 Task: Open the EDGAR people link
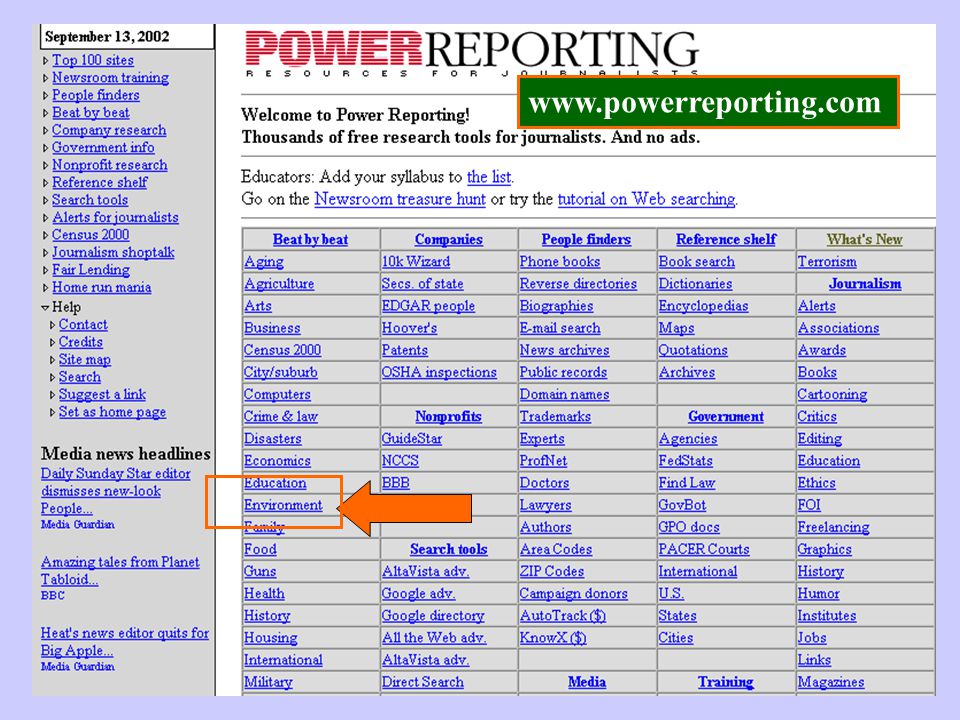tap(428, 306)
